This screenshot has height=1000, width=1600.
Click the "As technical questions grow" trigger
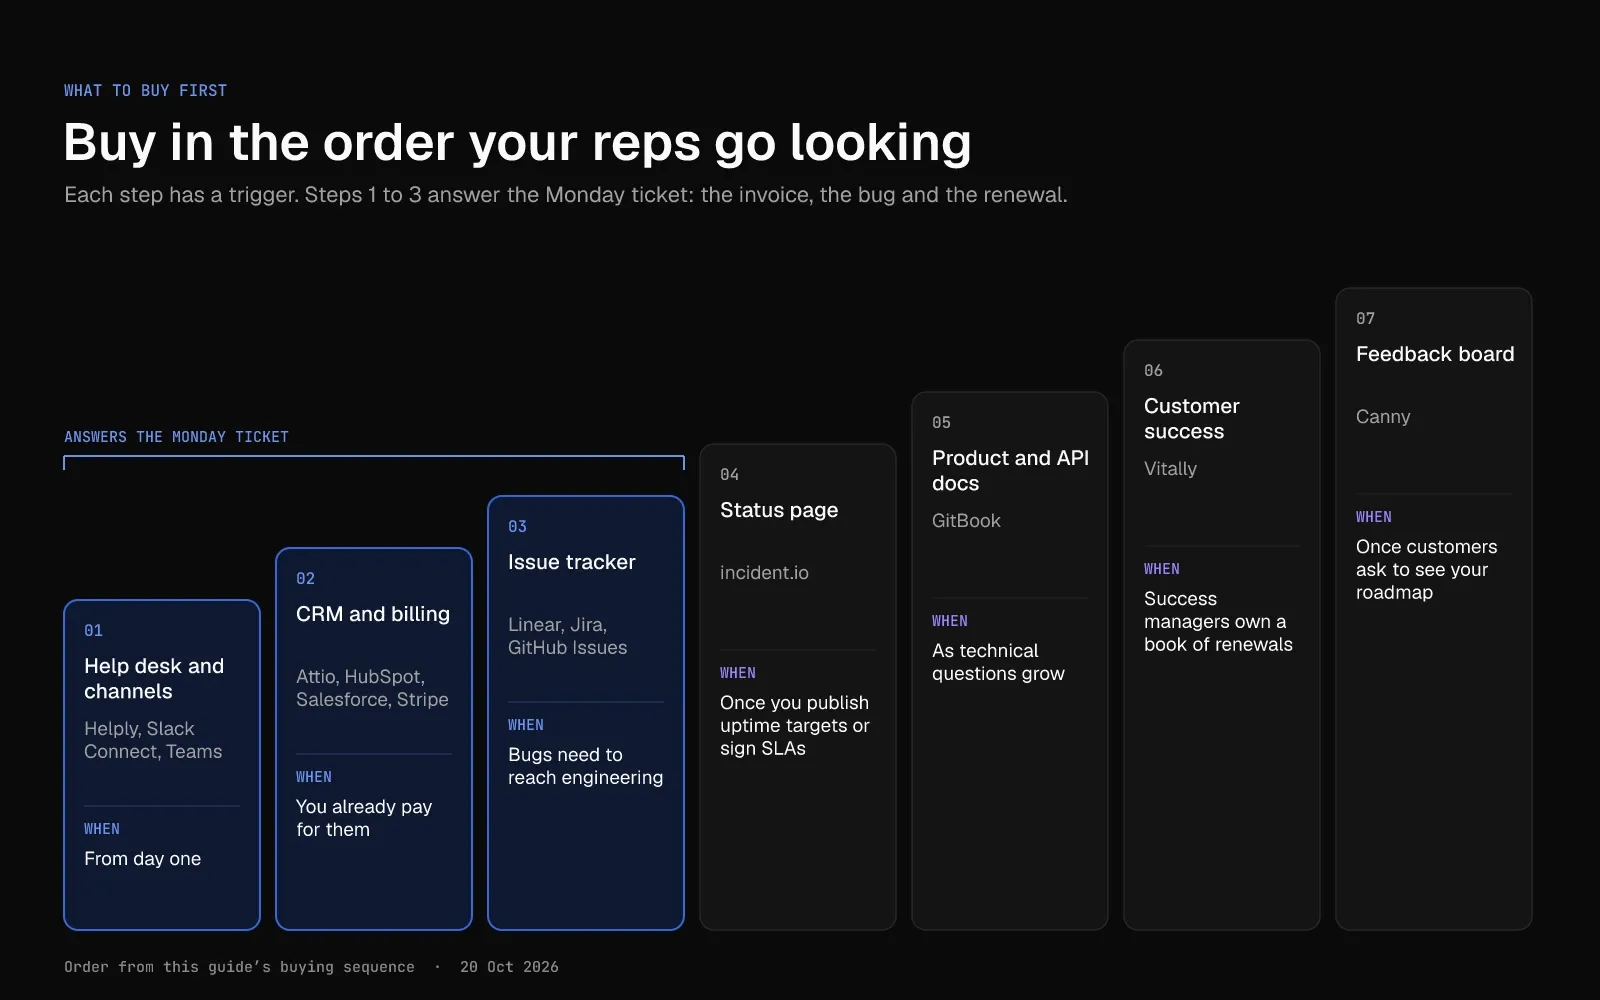(x=998, y=662)
